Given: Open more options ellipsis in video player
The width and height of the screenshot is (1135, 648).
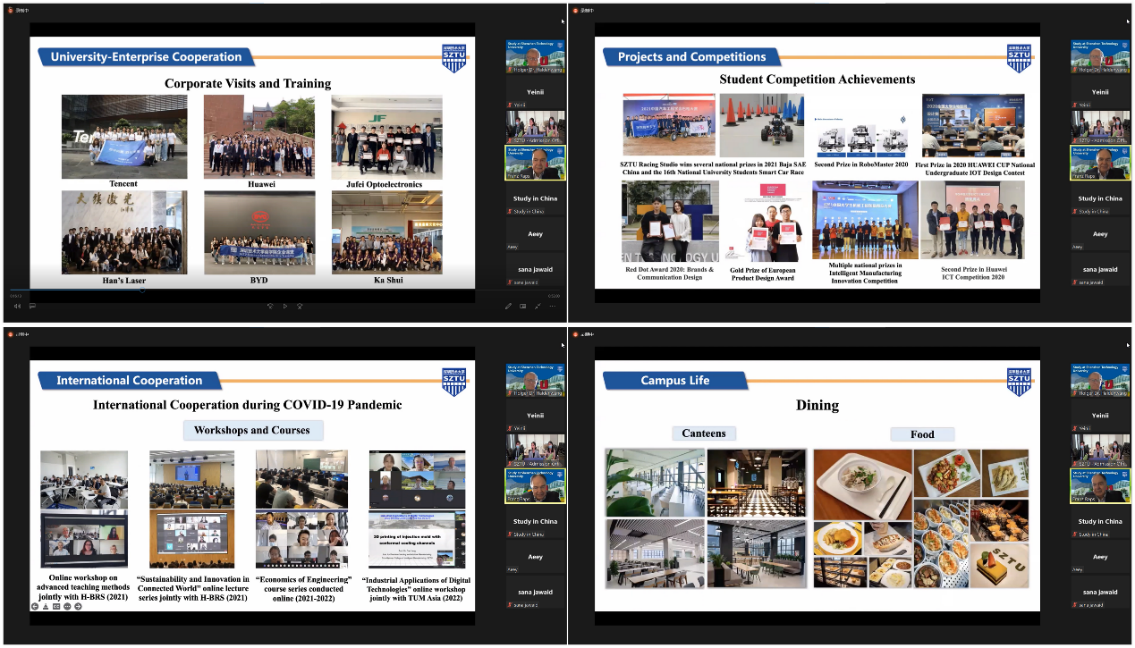Looking at the screenshot, I should point(552,306).
